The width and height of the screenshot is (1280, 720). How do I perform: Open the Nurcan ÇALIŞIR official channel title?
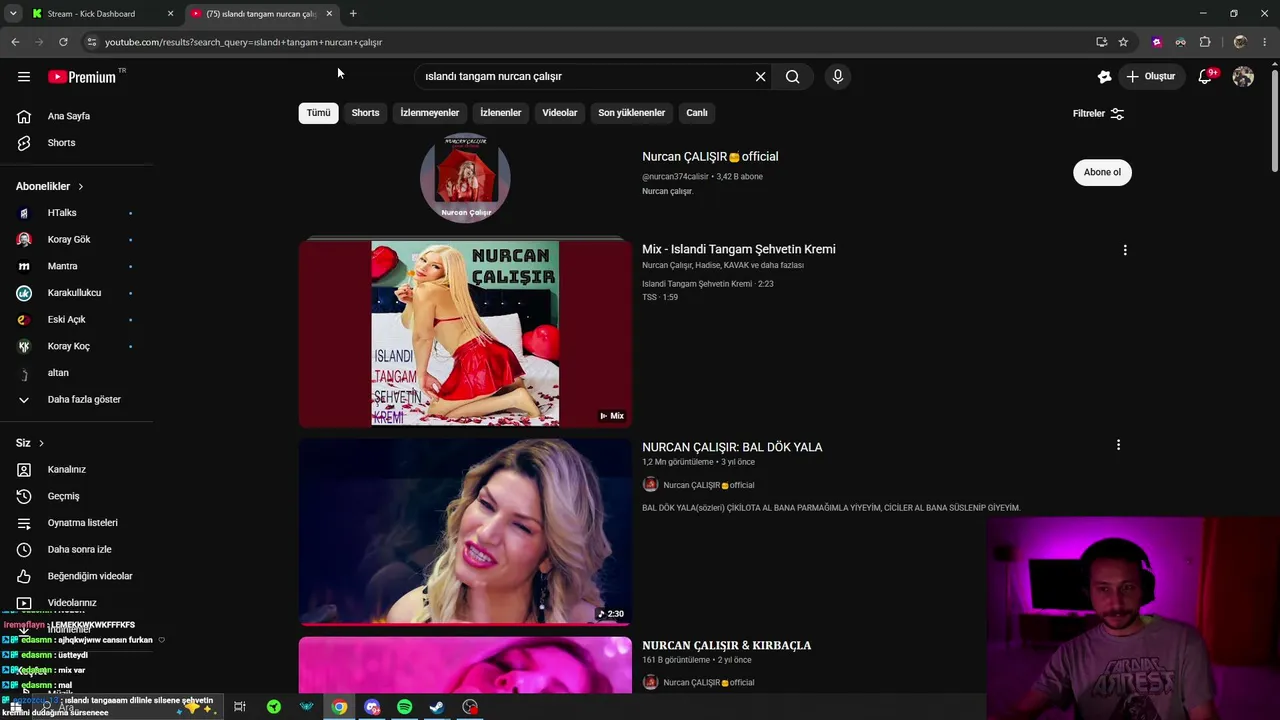click(710, 157)
